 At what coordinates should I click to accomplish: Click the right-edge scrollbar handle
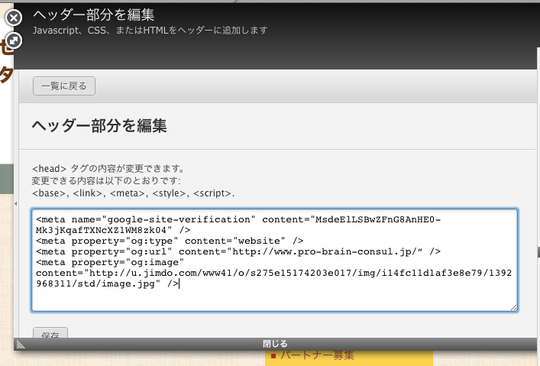pos(538,252)
